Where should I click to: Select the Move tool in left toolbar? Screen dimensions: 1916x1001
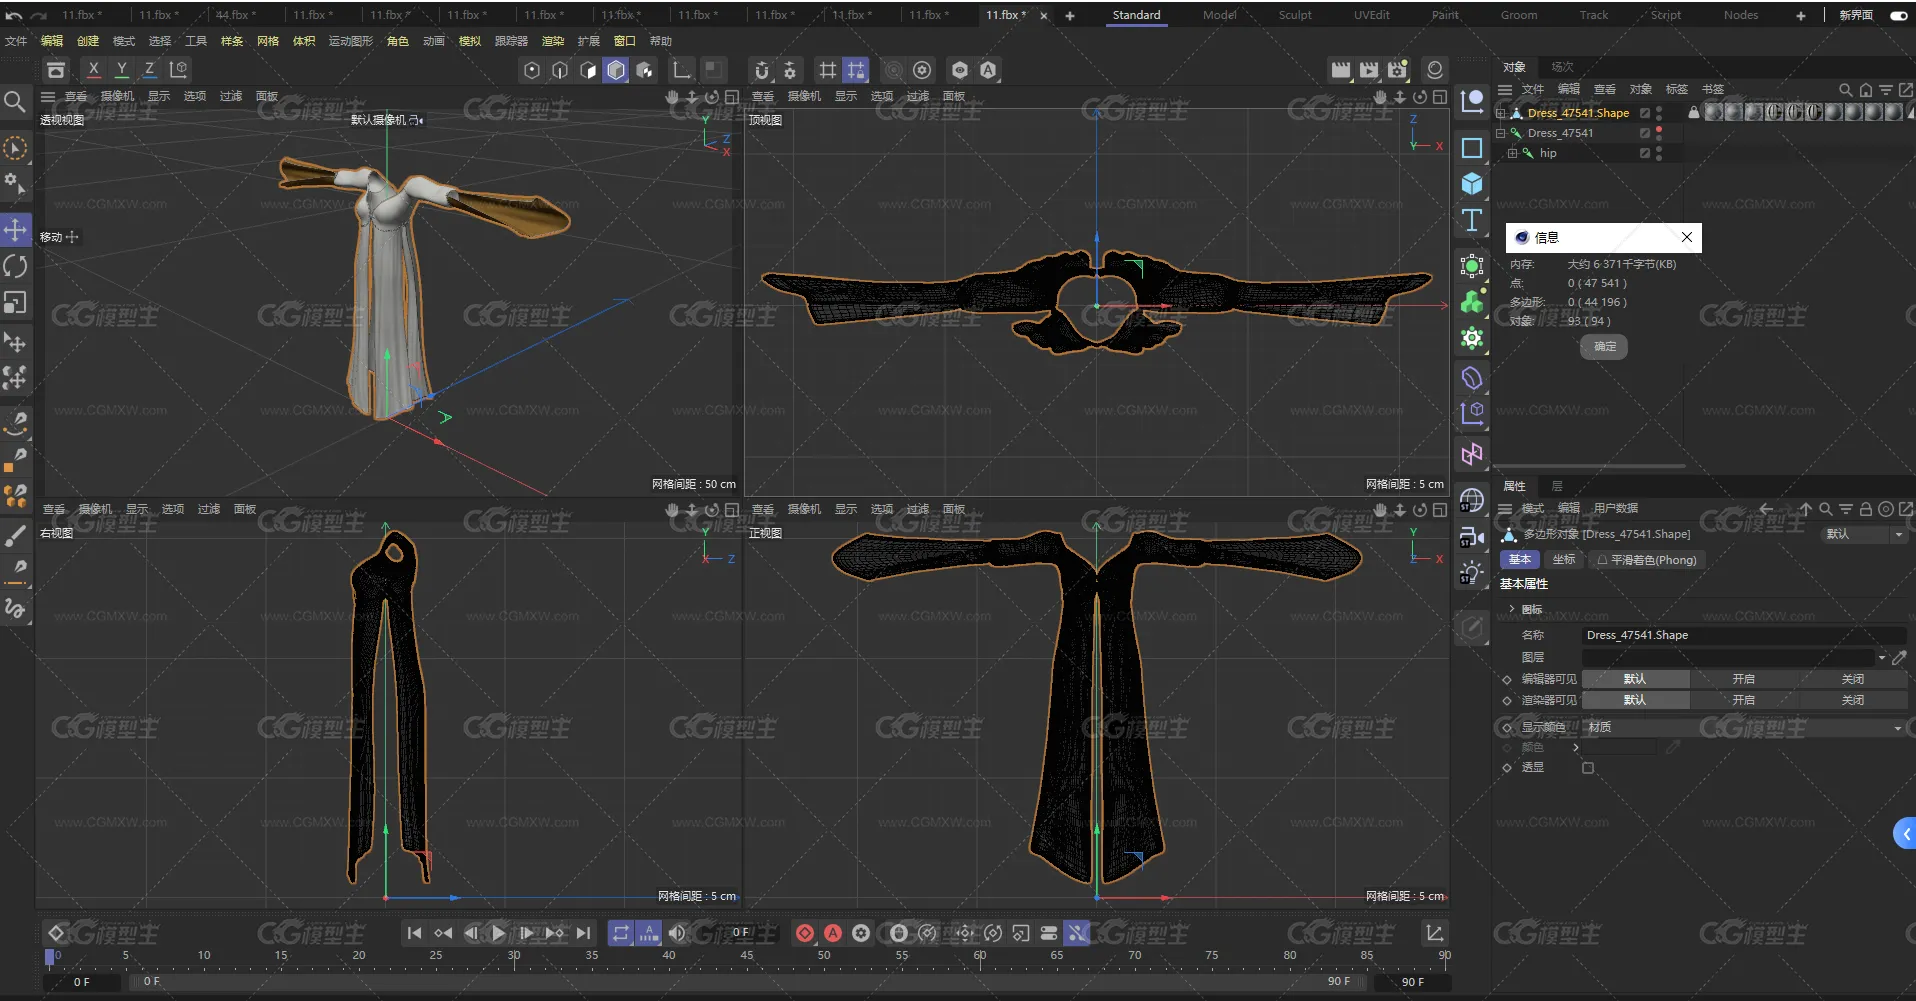(x=15, y=230)
